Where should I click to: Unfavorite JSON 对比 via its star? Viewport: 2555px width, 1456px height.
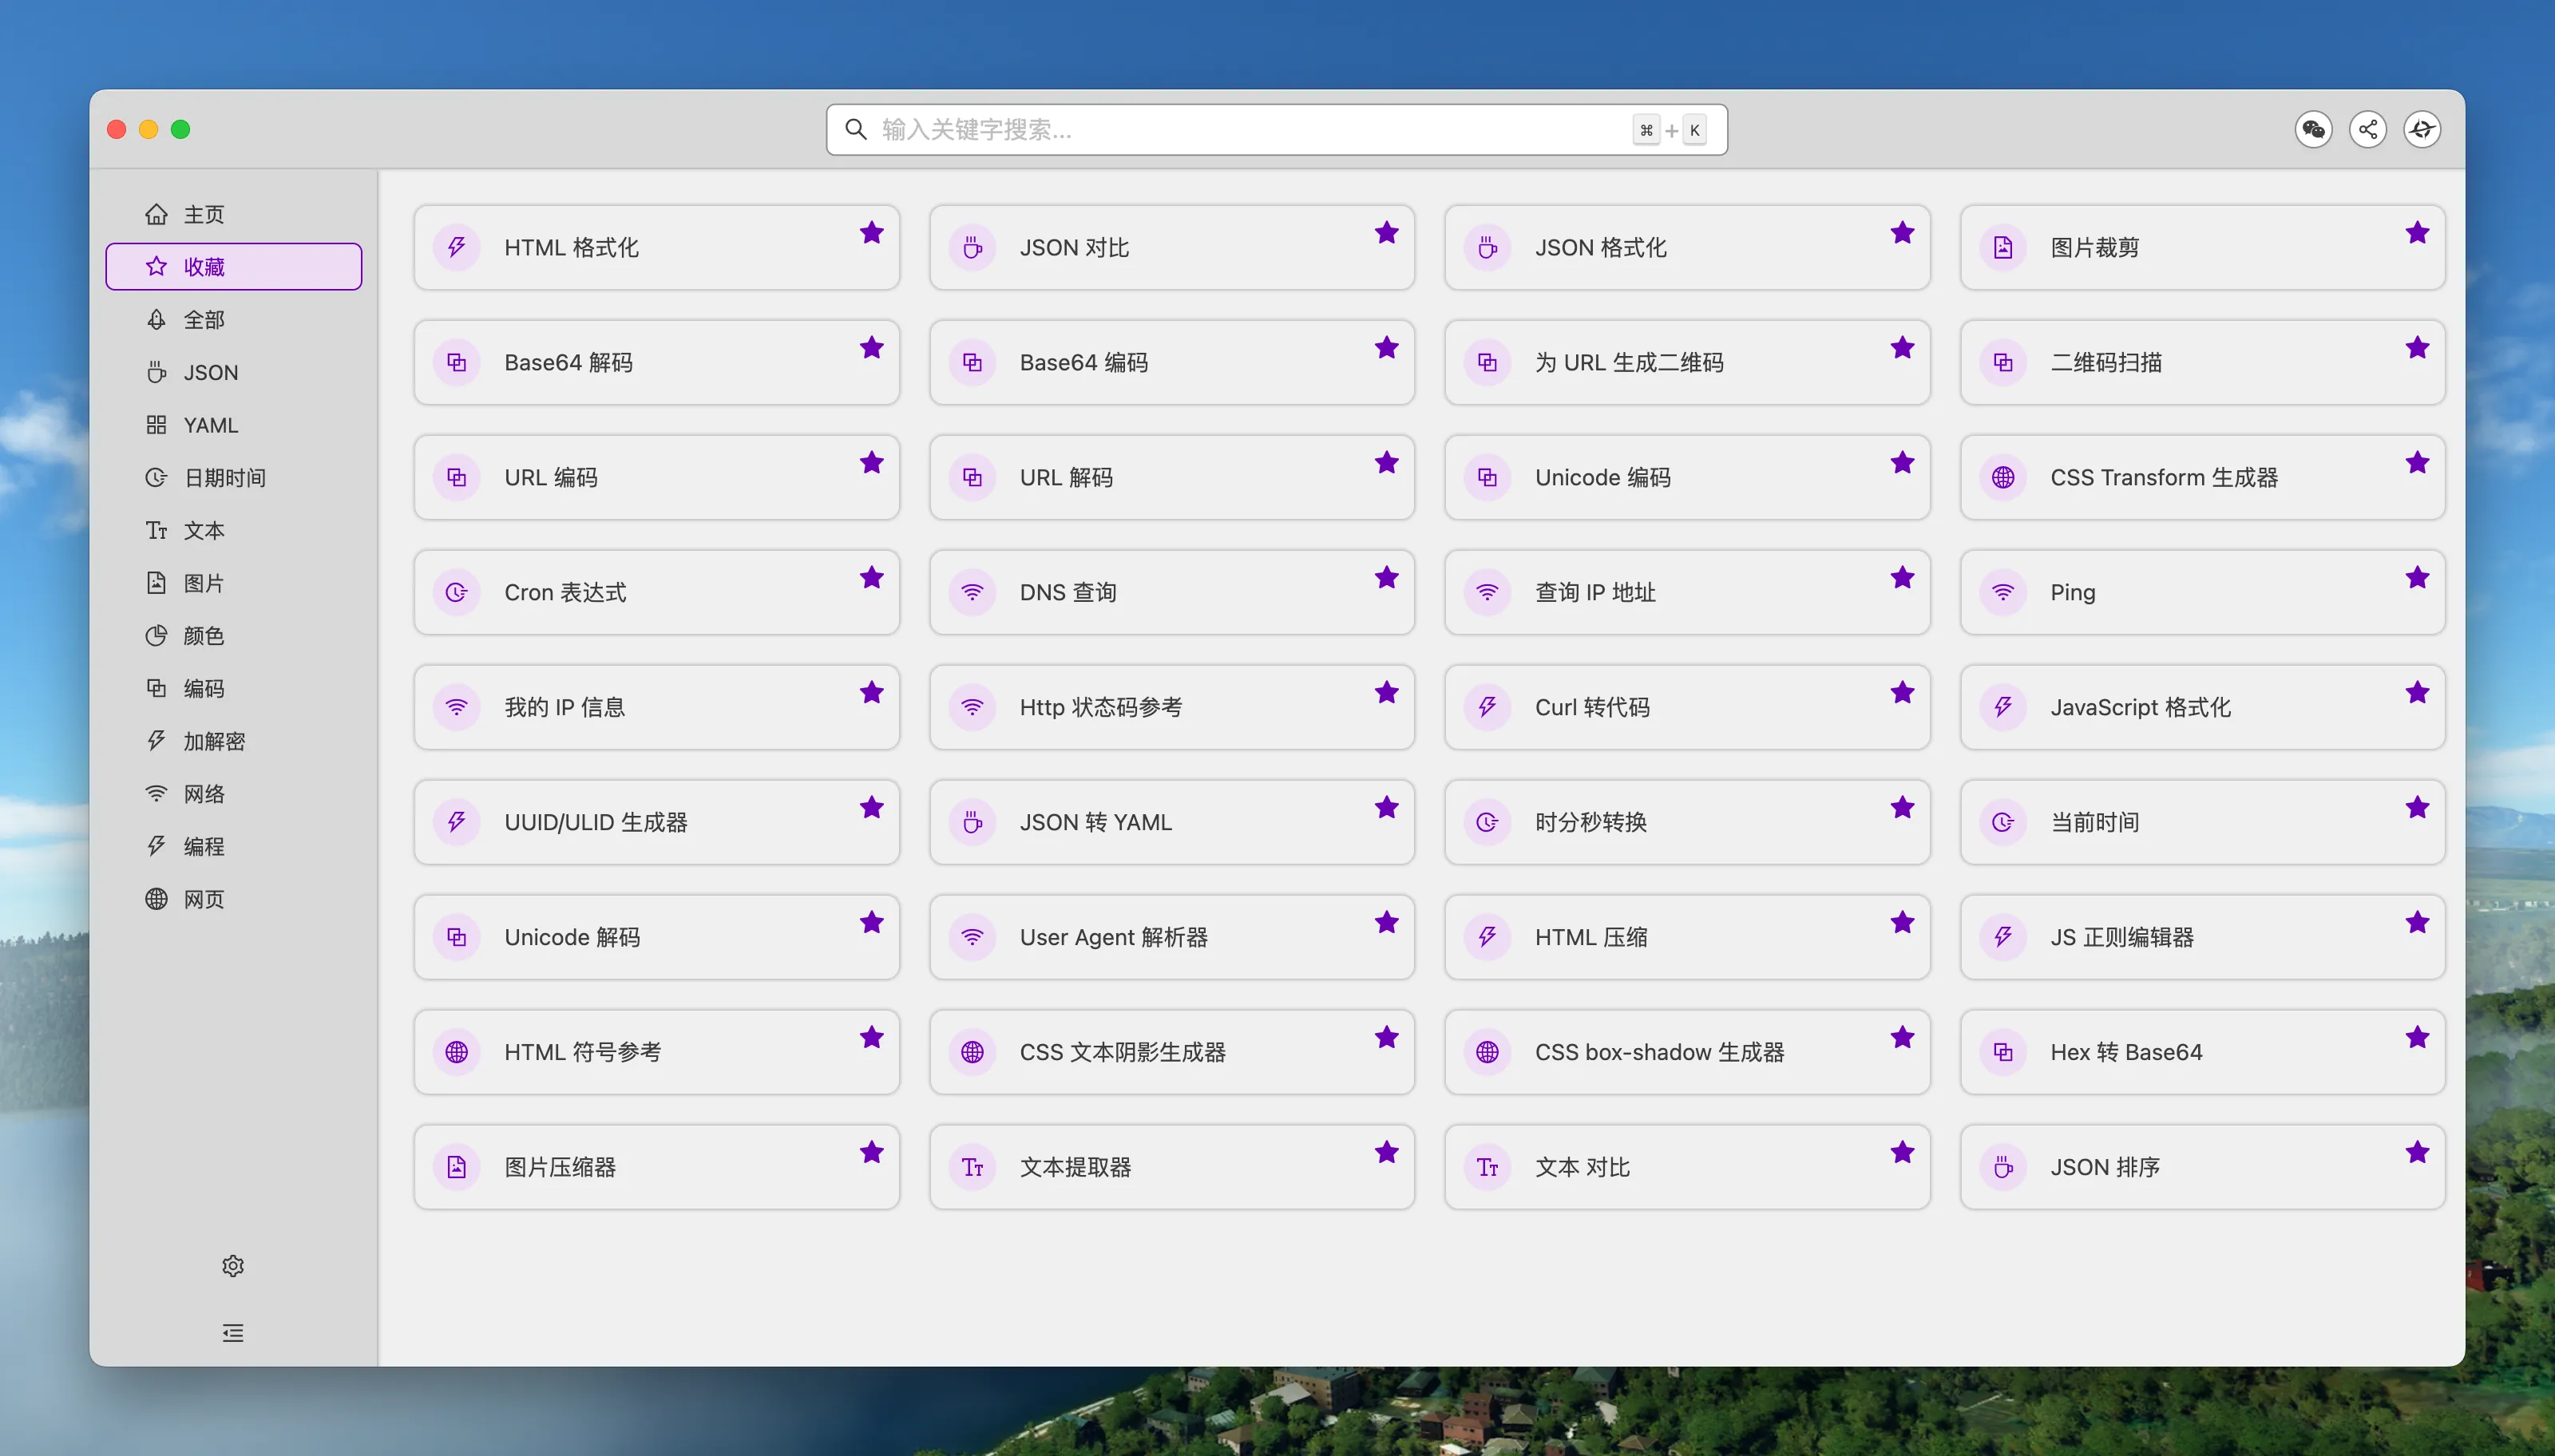coord(1386,233)
